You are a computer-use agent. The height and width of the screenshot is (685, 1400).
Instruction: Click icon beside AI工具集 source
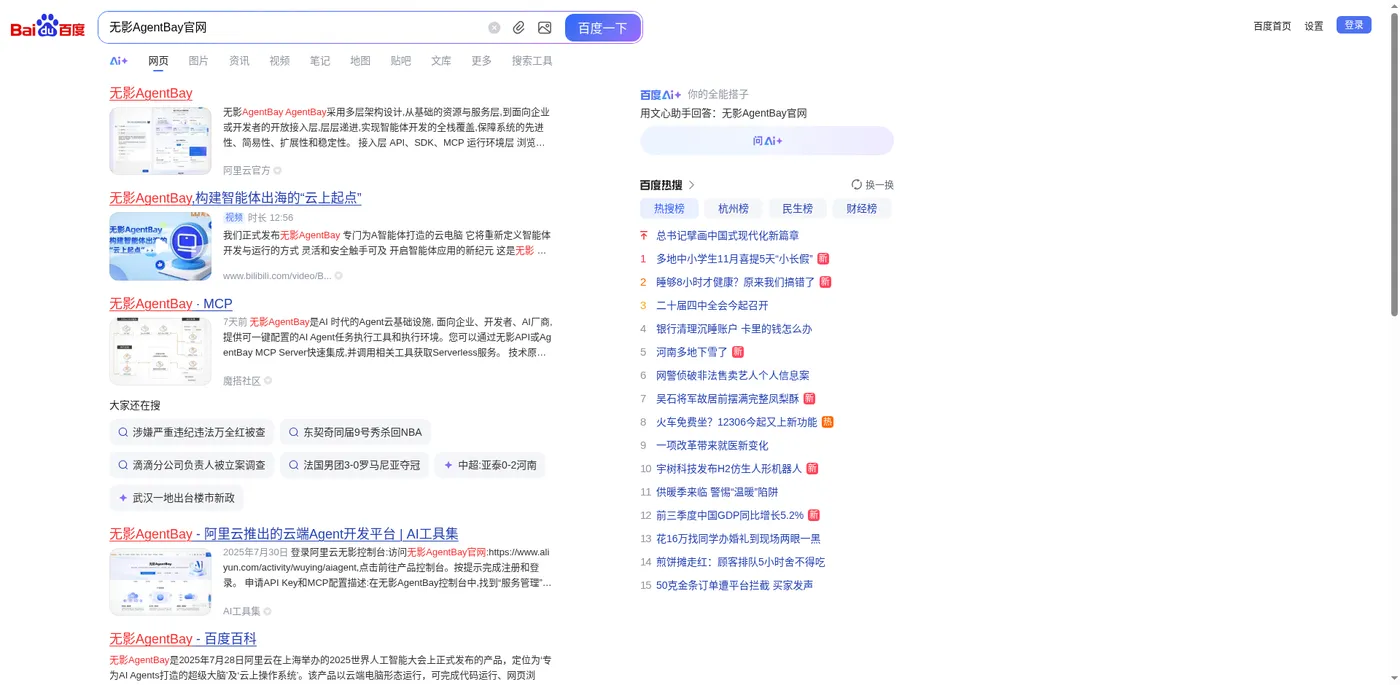(267, 612)
